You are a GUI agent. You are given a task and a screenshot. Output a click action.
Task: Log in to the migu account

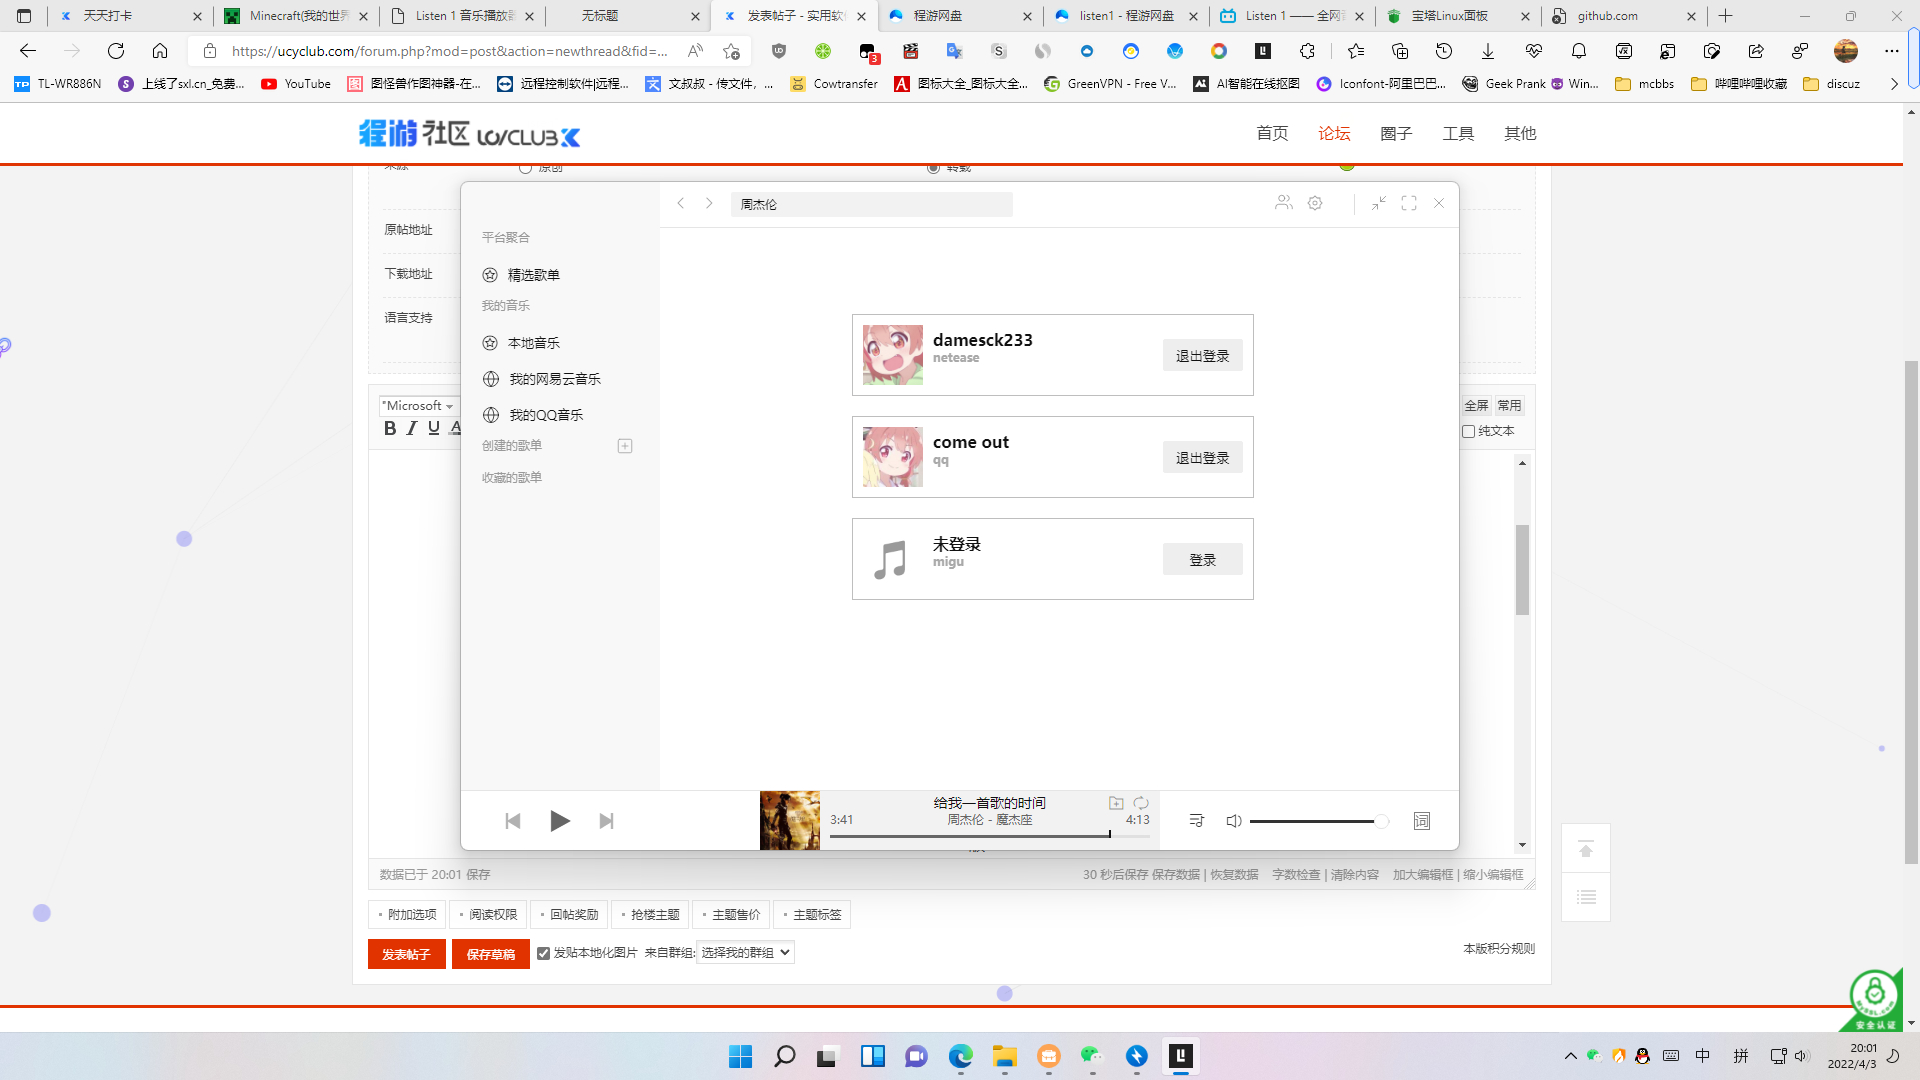pyautogui.click(x=1202, y=560)
